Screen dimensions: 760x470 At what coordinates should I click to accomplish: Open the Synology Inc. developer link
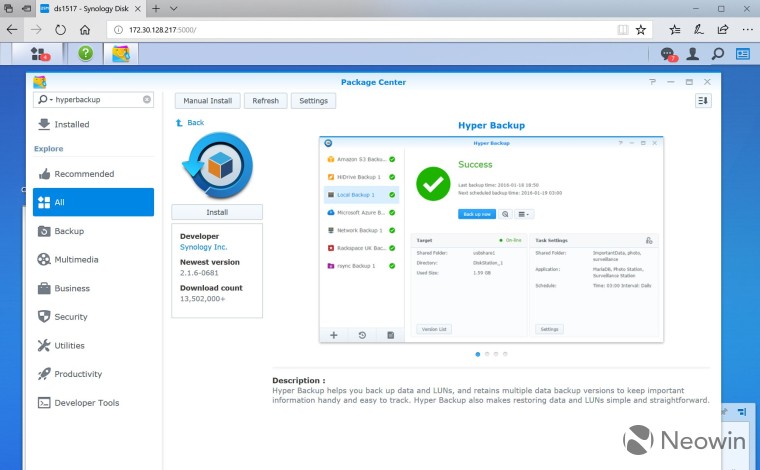pyautogui.click(x=204, y=247)
